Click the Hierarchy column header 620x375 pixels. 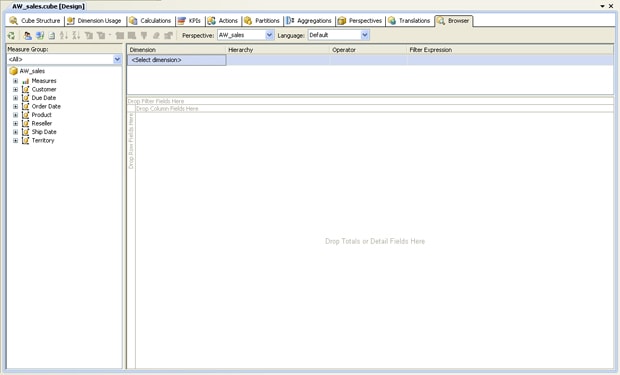coord(278,50)
